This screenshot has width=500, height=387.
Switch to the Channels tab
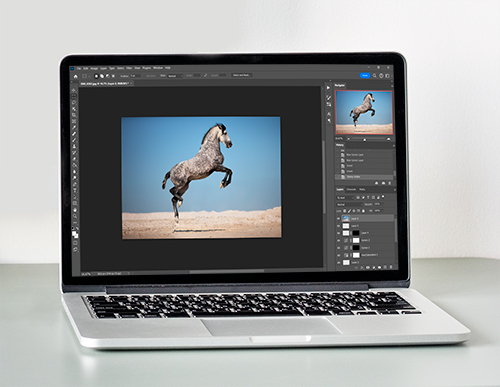click(x=351, y=189)
